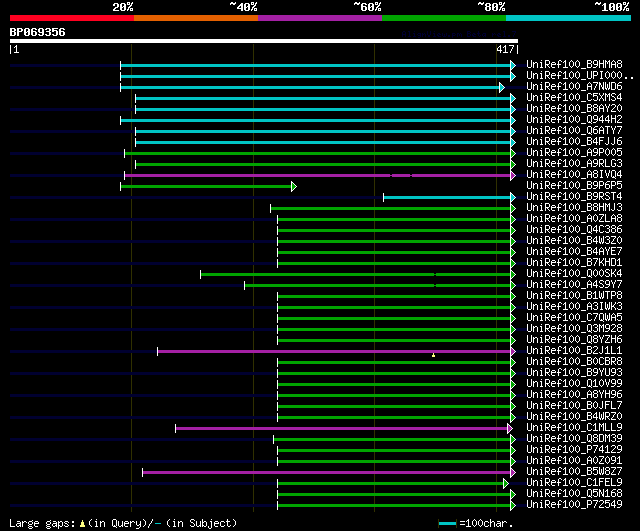Click the UniRef100_A8IVQ4 label
Screen dimensions: 640x531
click(x=574, y=175)
